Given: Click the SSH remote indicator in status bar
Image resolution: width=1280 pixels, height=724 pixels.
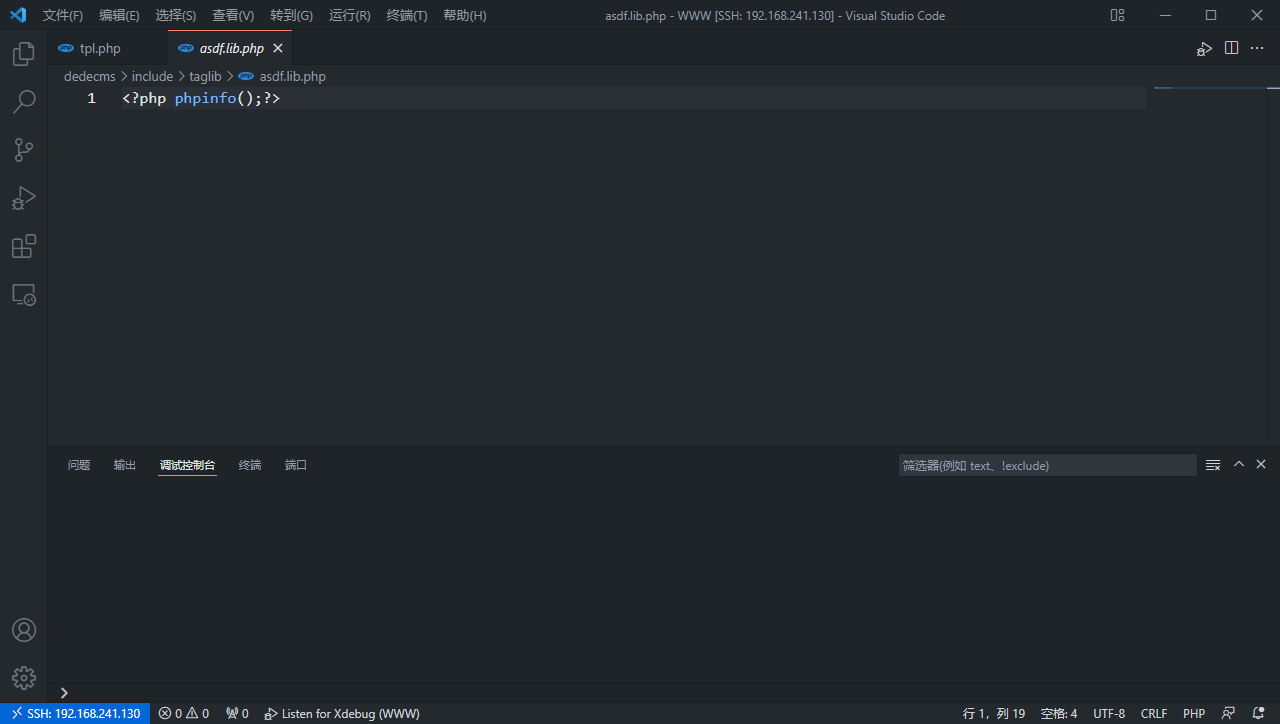Looking at the screenshot, I should coord(75,713).
